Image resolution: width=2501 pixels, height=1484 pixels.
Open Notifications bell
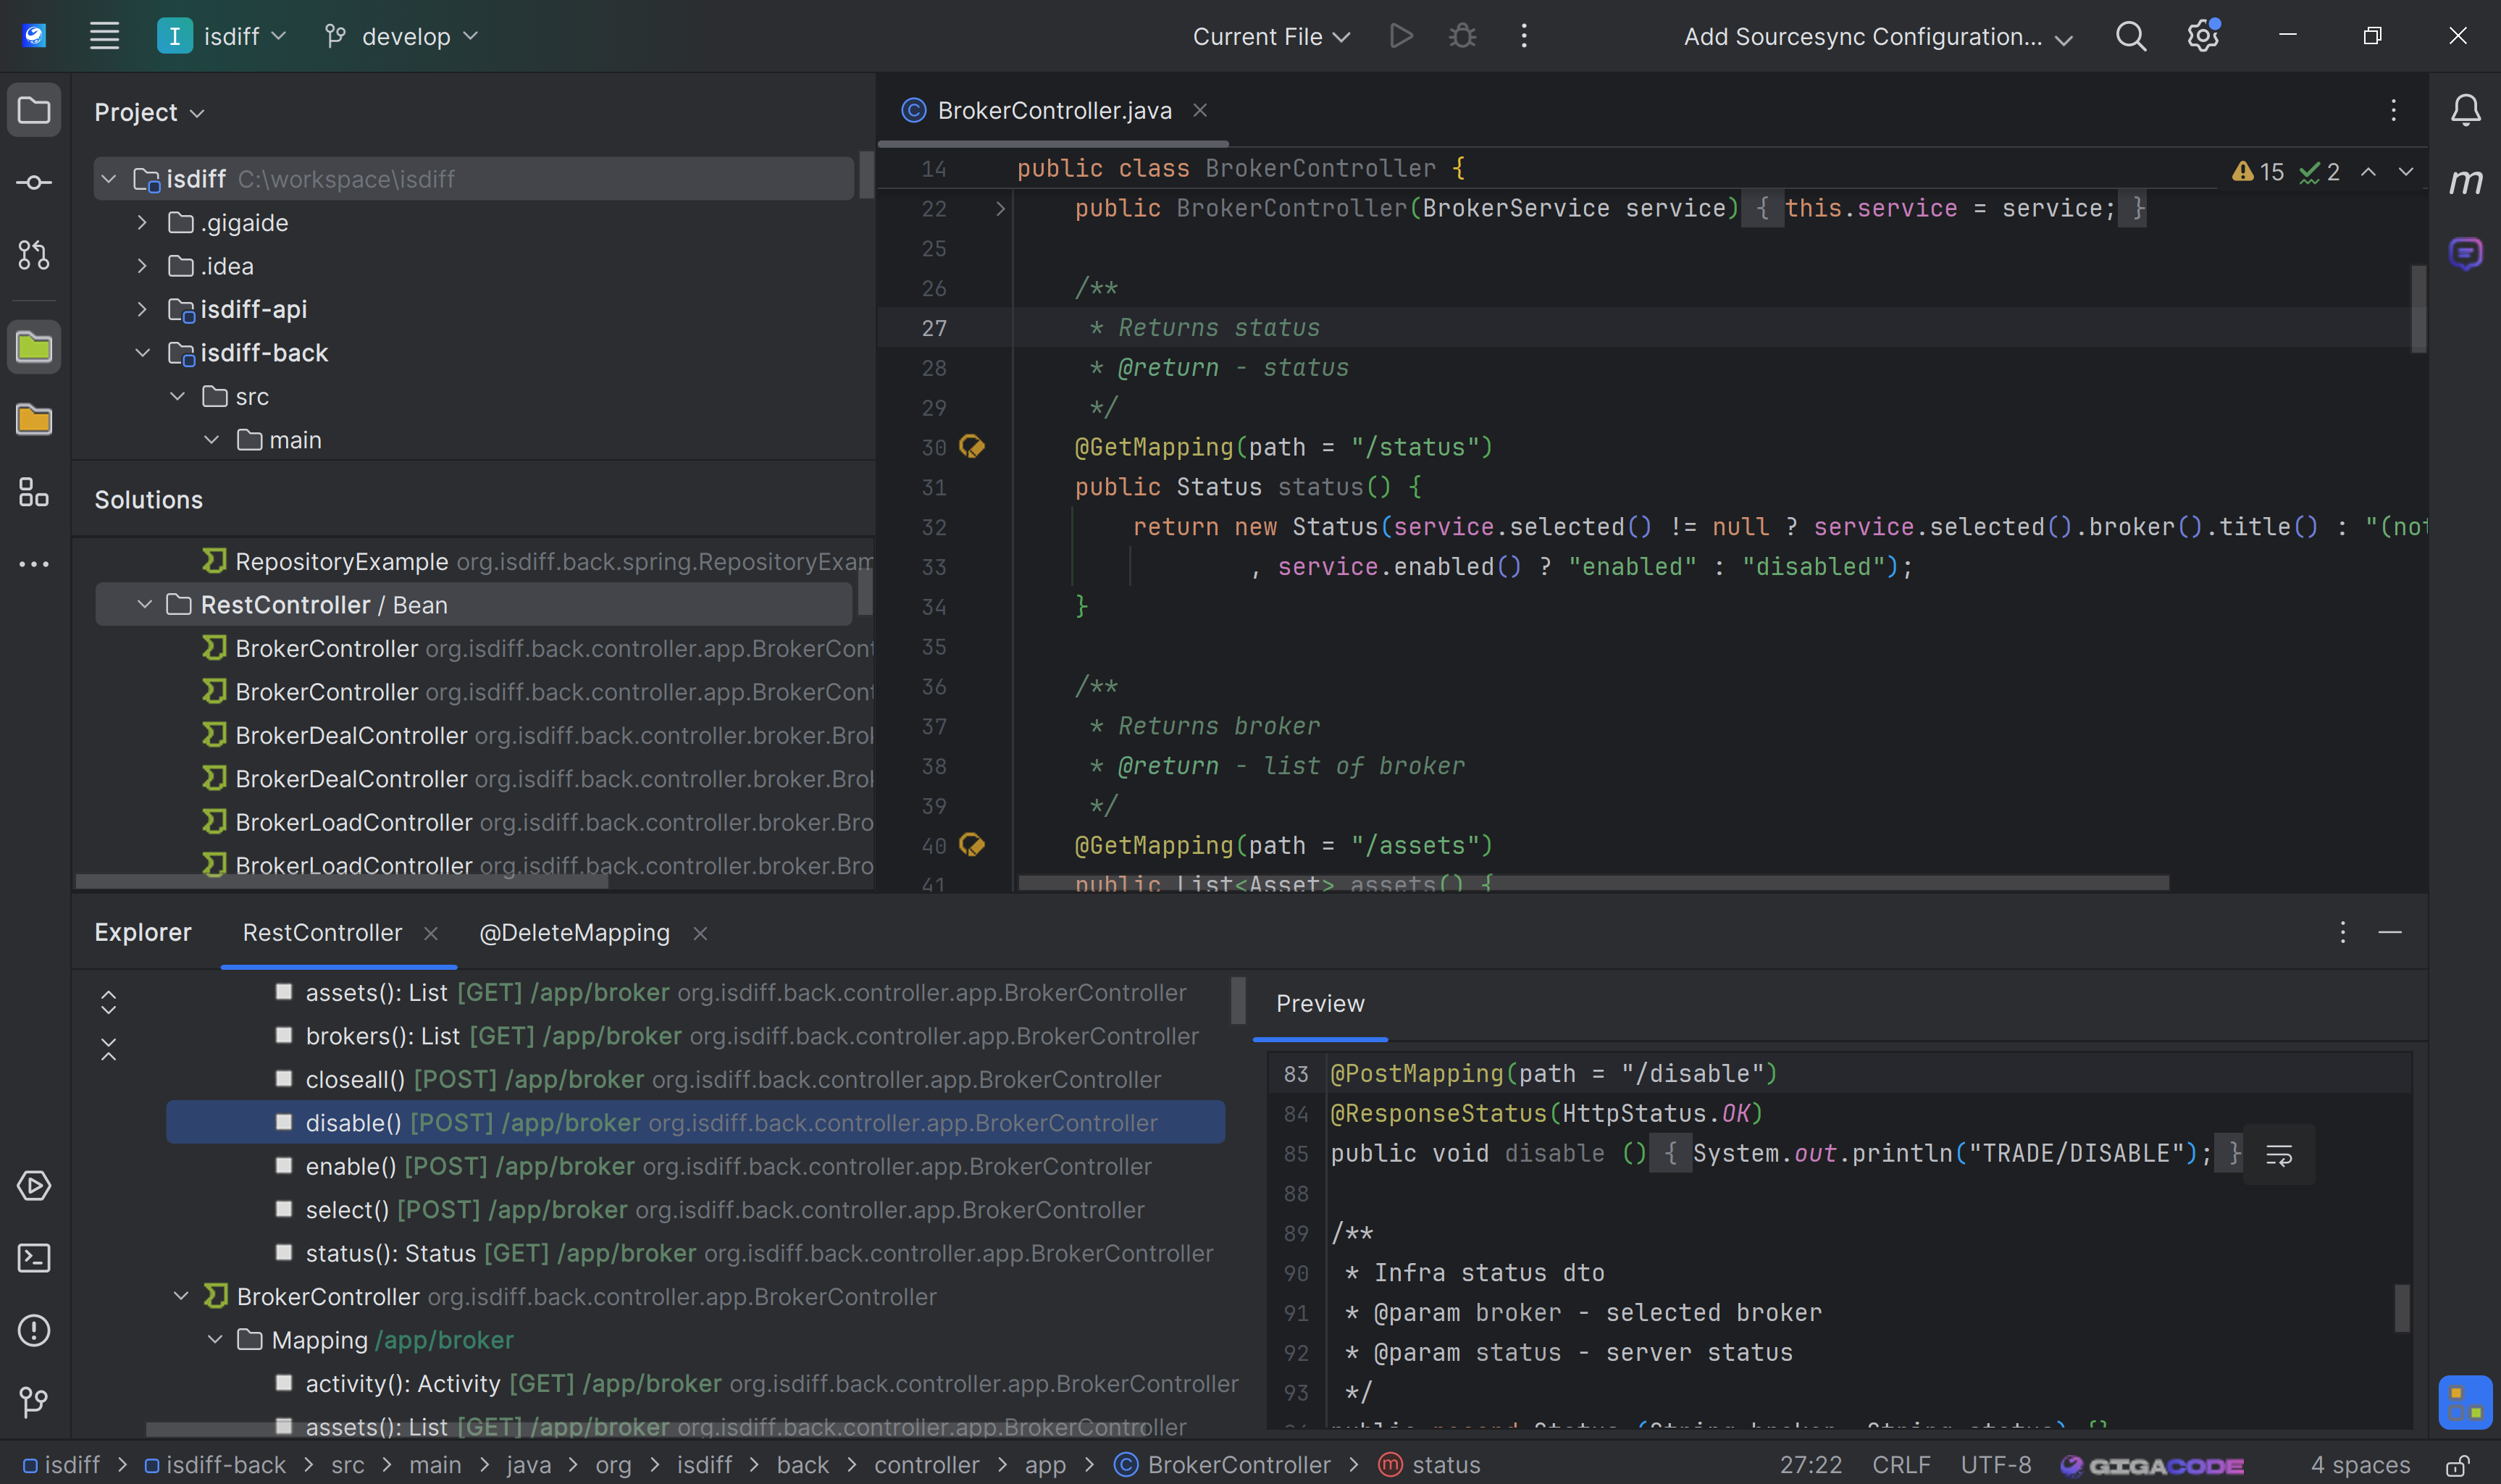point(2466,110)
